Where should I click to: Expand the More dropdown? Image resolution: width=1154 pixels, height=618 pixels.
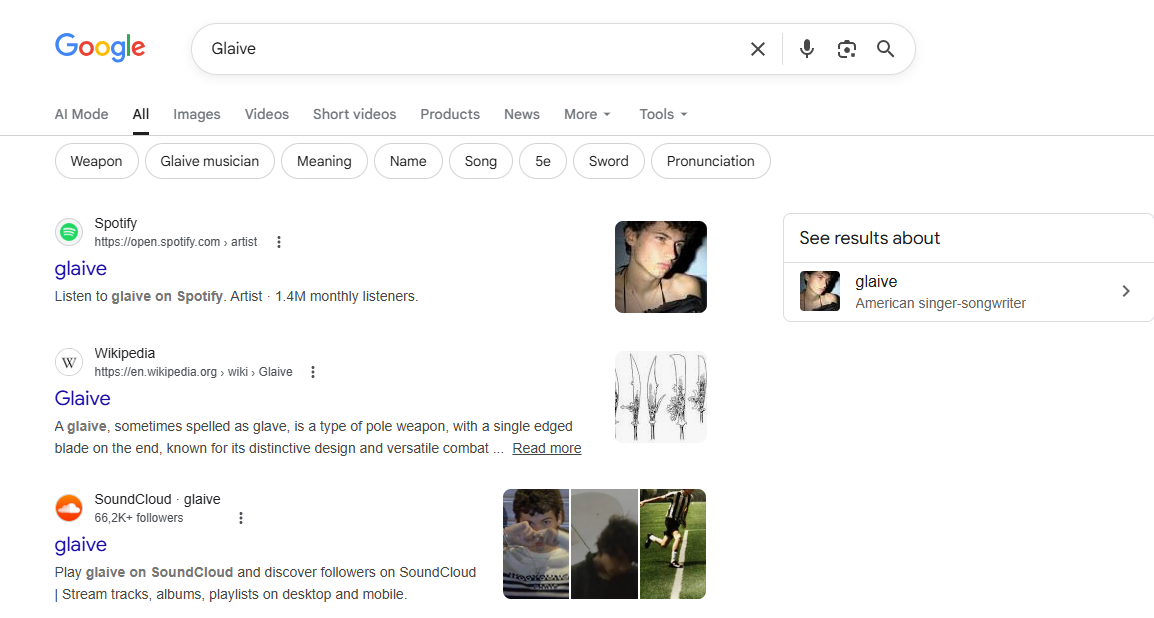coord(587,114)
